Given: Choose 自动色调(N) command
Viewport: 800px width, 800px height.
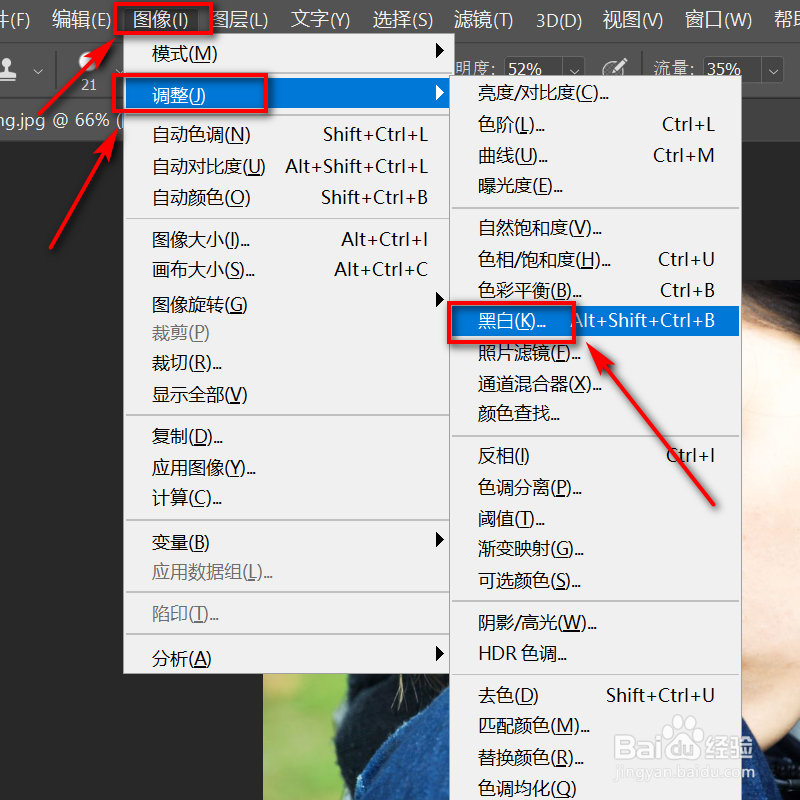Looking at the screenshot, I should coord(287,135).
